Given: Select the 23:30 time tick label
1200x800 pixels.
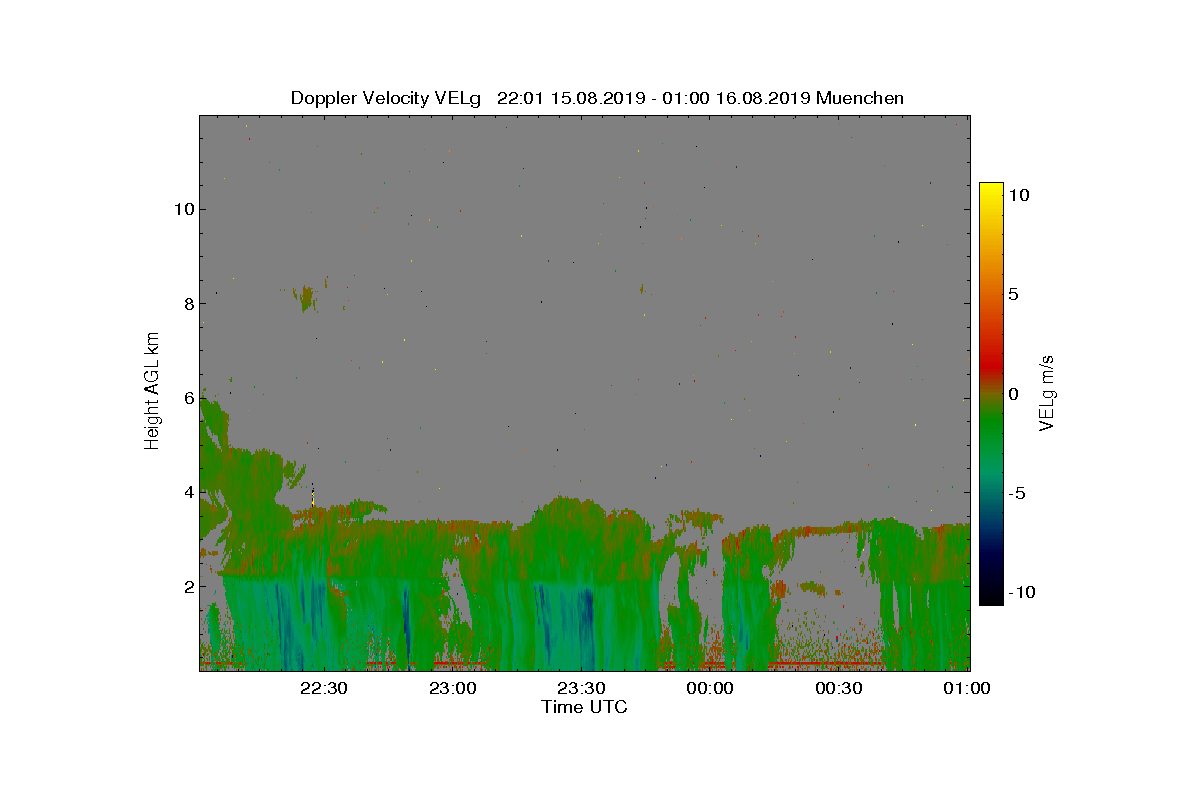Looking at the screenshot, I should click(x=581, y=688).
